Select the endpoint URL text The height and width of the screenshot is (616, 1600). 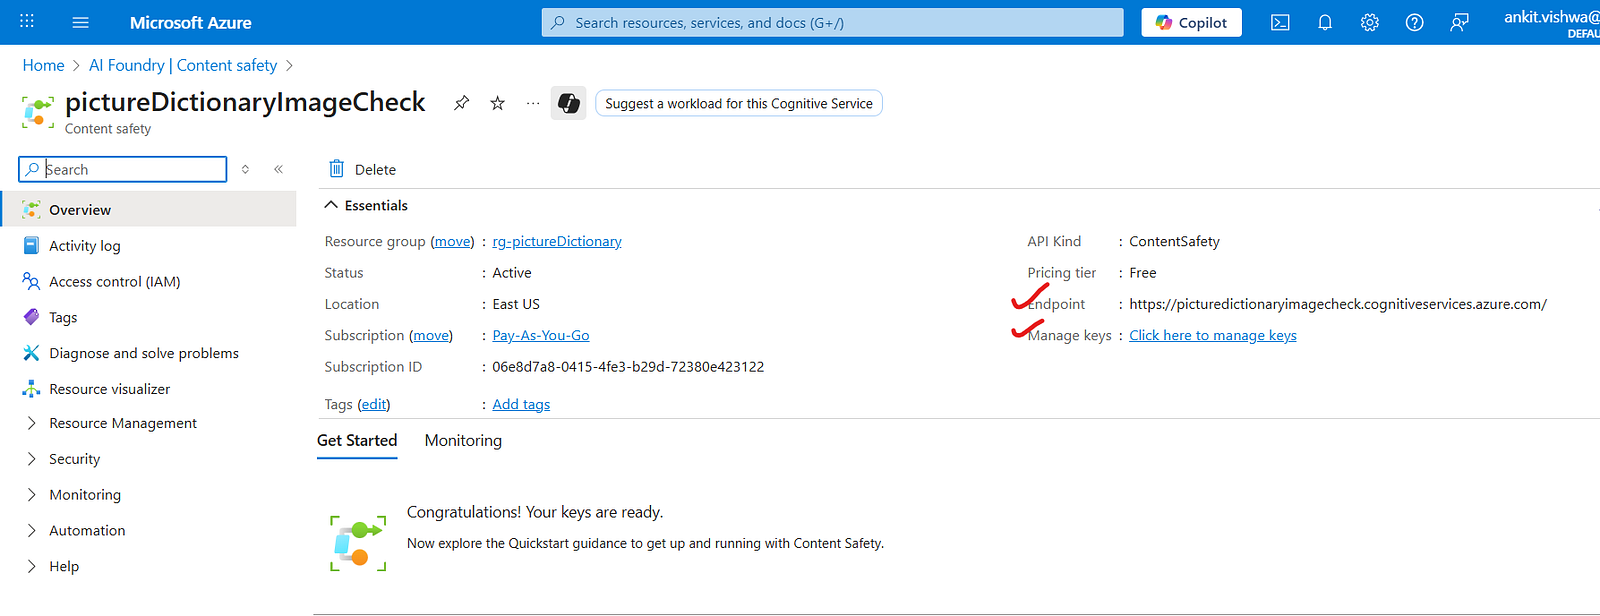coord(1338,304)
